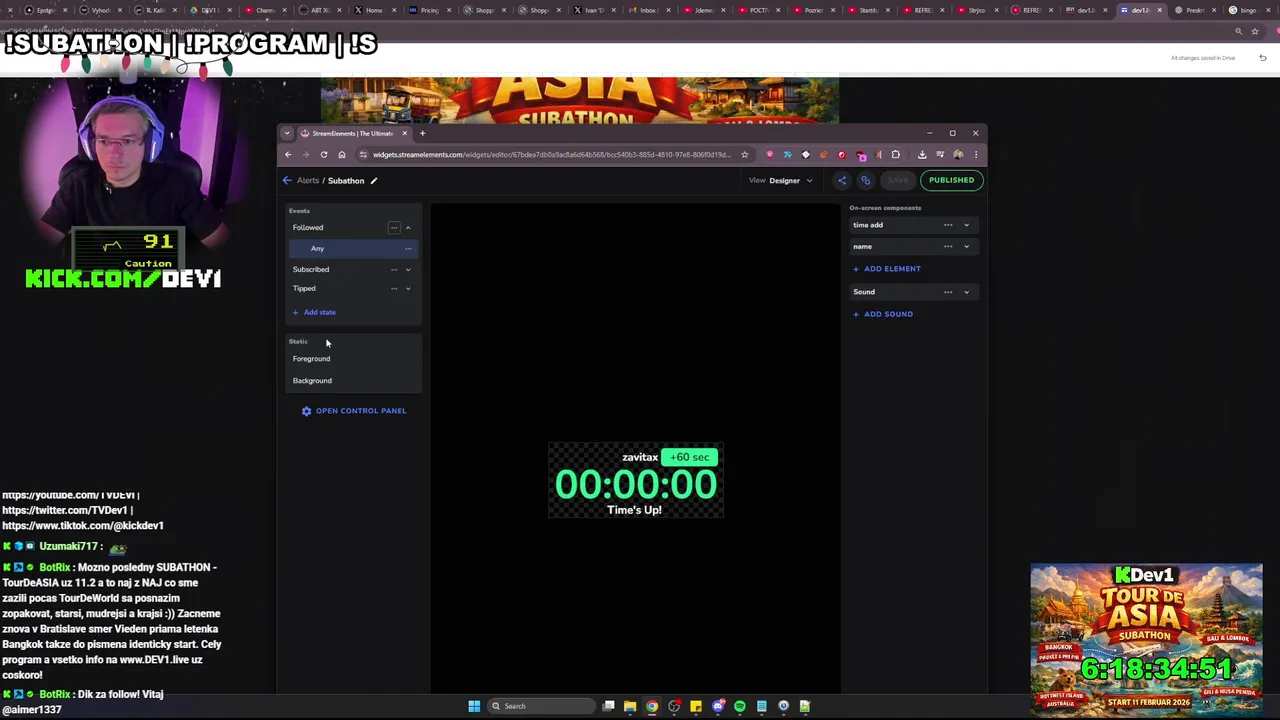Open the browser extensions puzzle icon
Image resolution: width=1280 pixels, height=720 pixels.
[896, 155]
